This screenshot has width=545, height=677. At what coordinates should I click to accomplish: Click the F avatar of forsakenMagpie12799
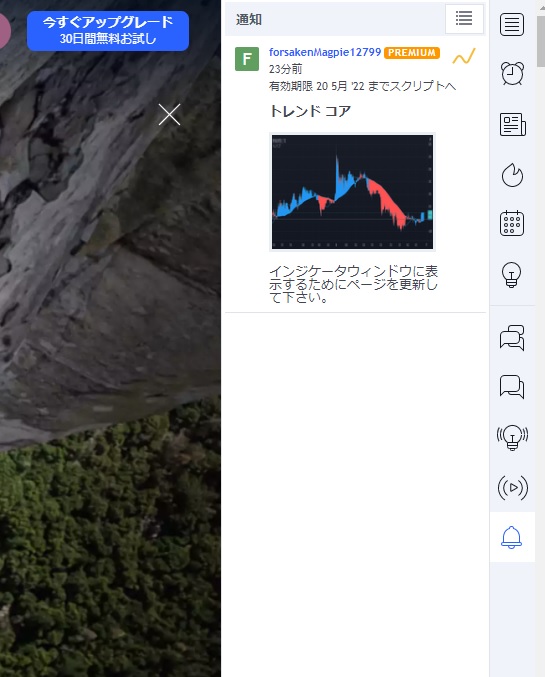(x=247, y=59)
